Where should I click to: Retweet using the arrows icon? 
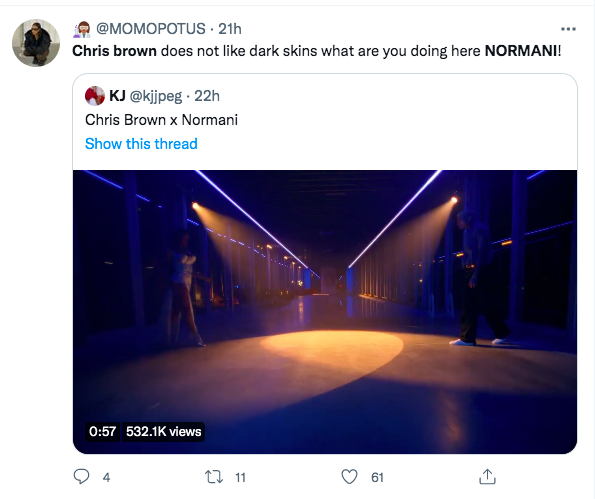coord(214,477)
